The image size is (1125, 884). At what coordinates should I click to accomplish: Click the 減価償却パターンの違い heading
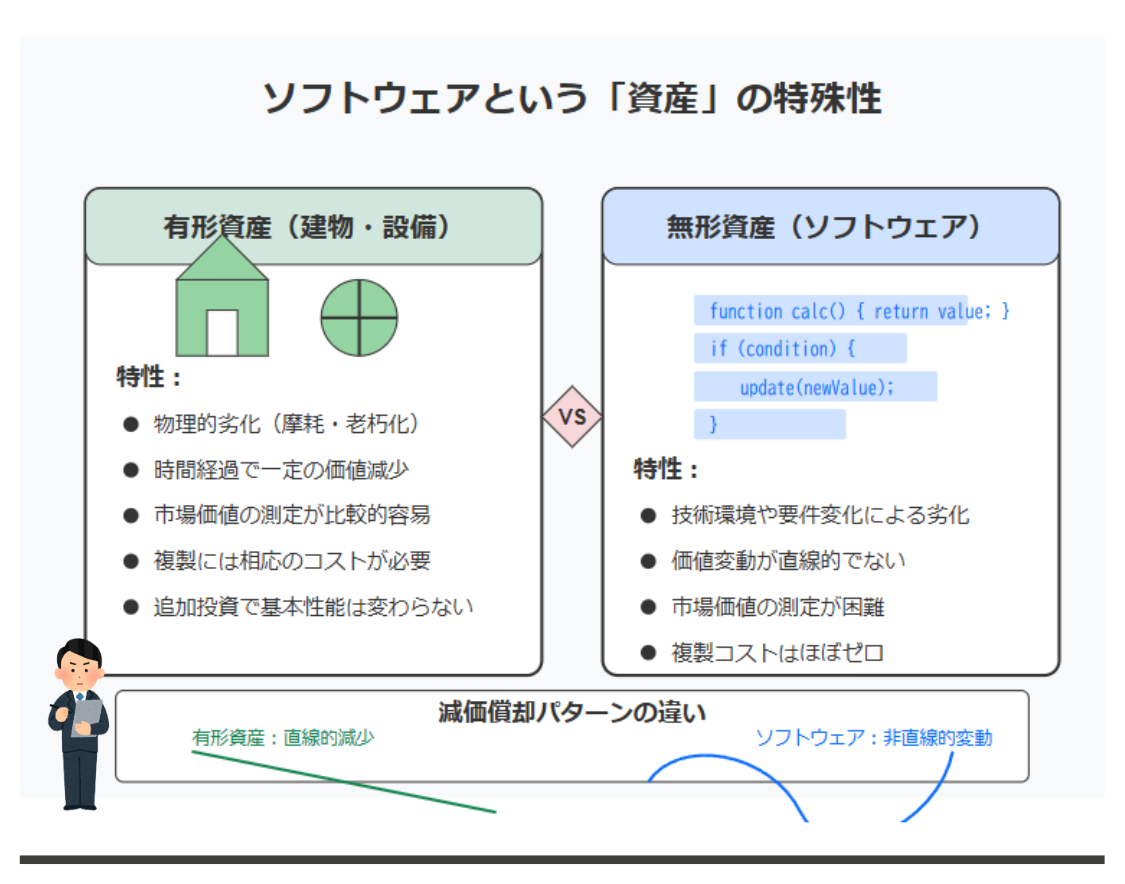tap(572, 713)
